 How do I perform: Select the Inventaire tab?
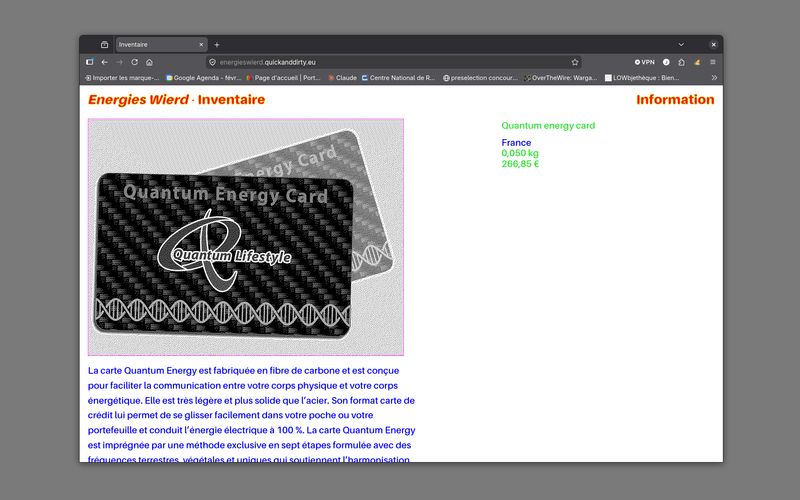[x=155, y=45]
